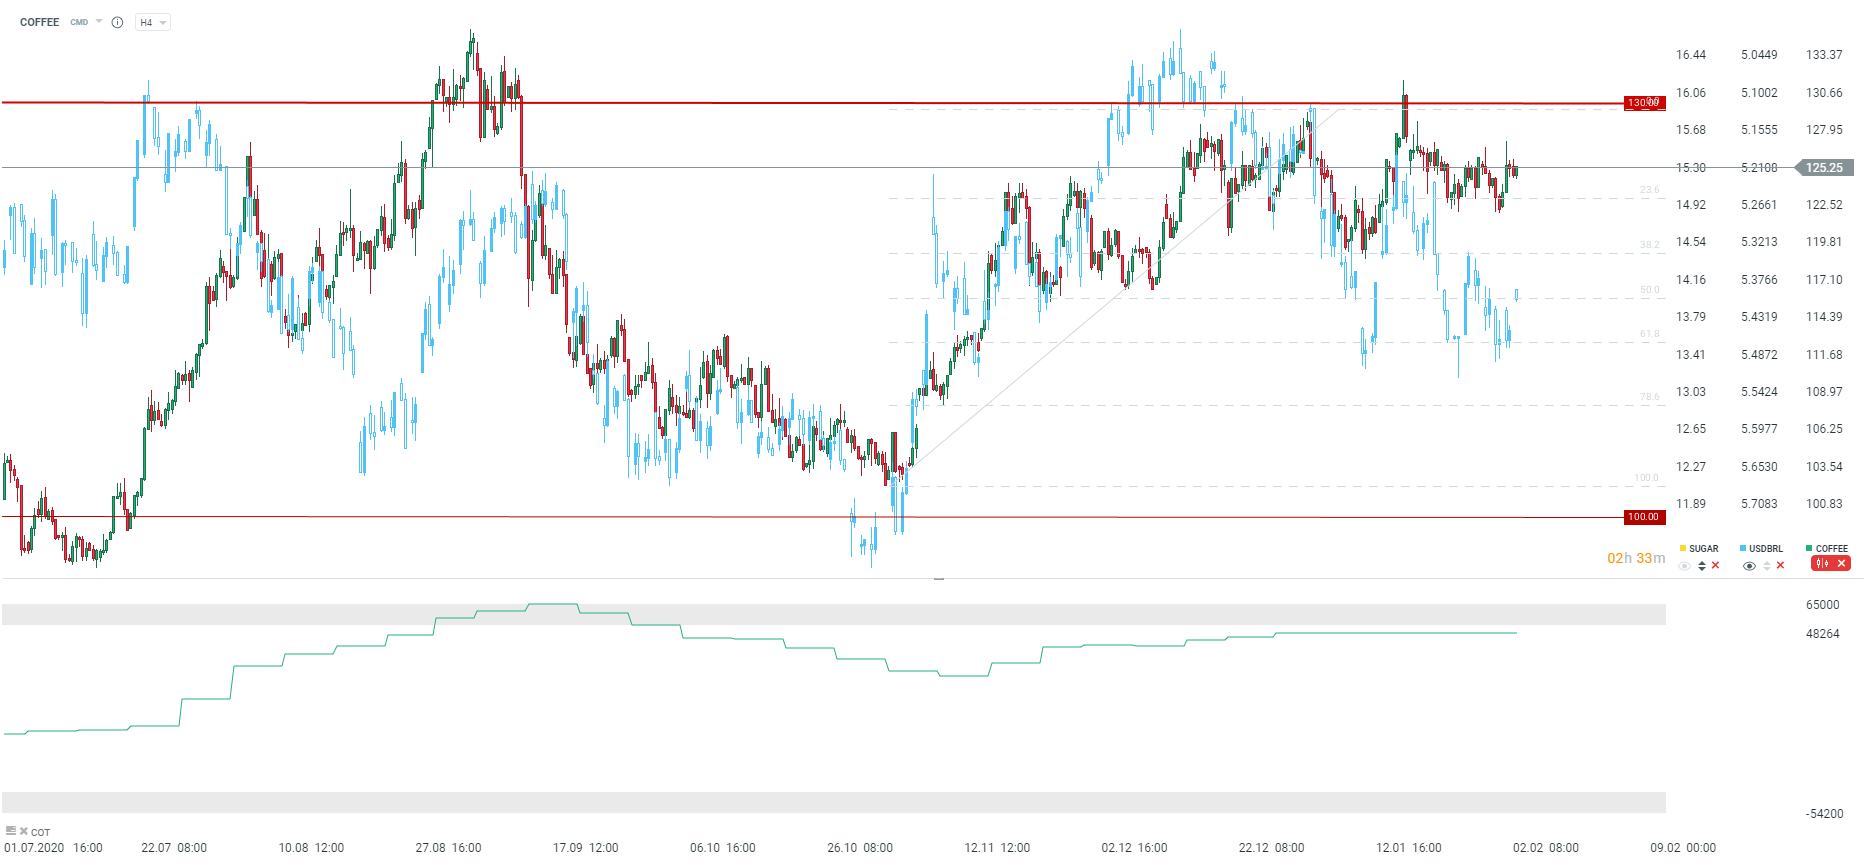Click the 5.0449 USDBRL axis value
The image size is (1866, 865).
(x=1759, y=55)
